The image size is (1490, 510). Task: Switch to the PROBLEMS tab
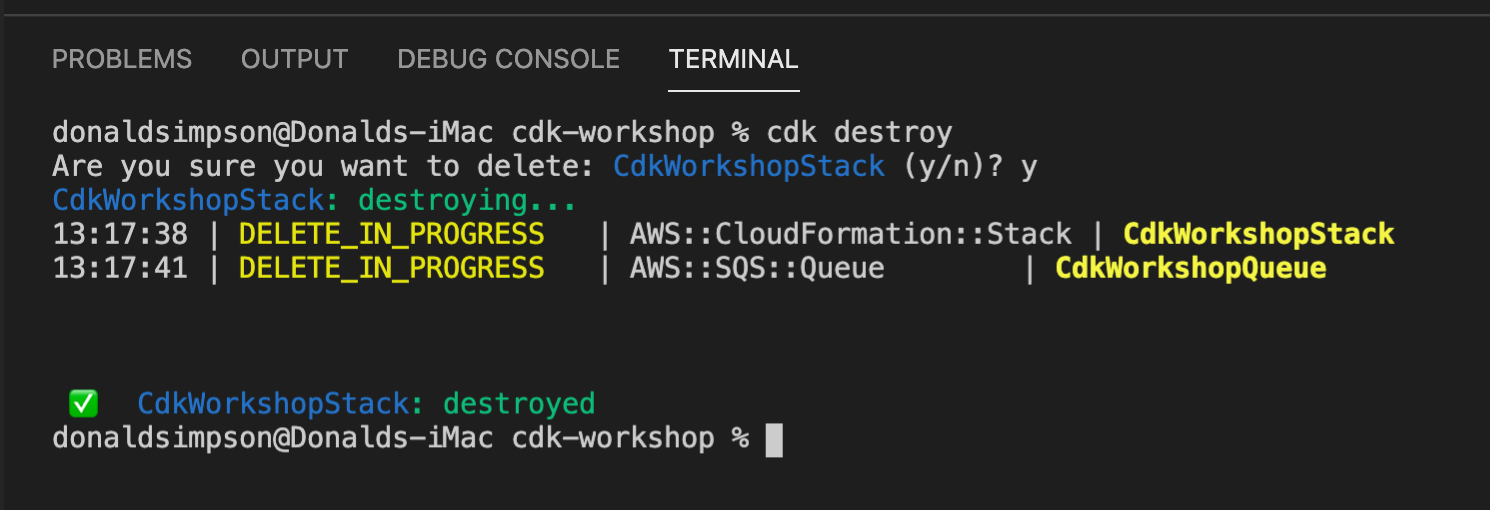[x=122, y=60]
